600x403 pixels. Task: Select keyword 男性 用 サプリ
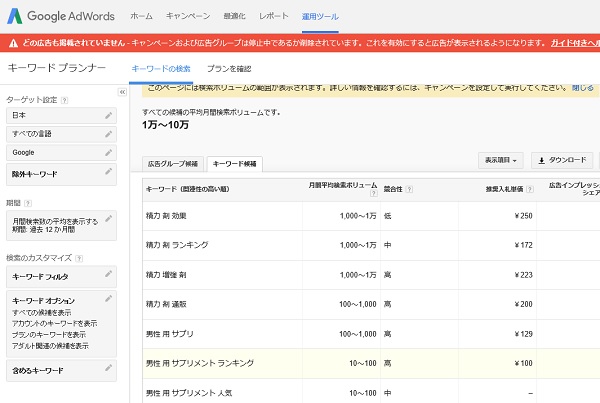click(x=170, y=334)
